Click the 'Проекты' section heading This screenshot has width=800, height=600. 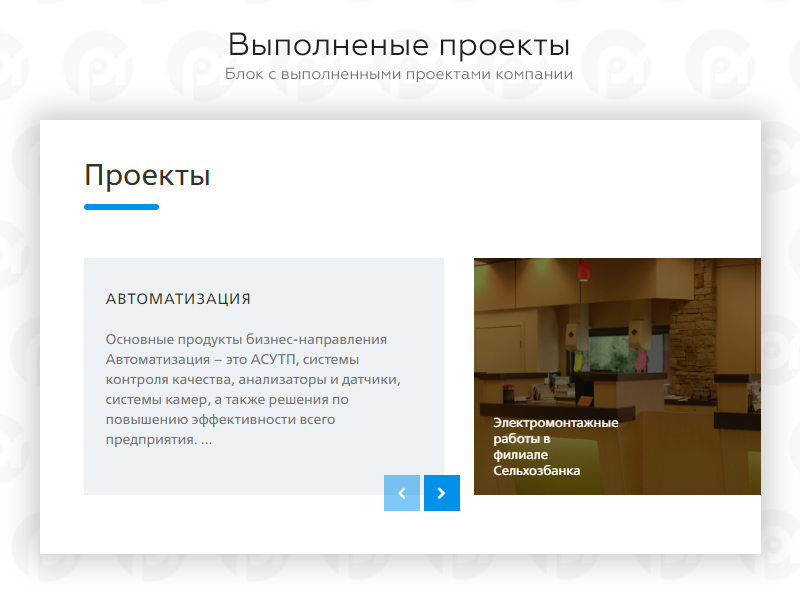click(147, 175)
